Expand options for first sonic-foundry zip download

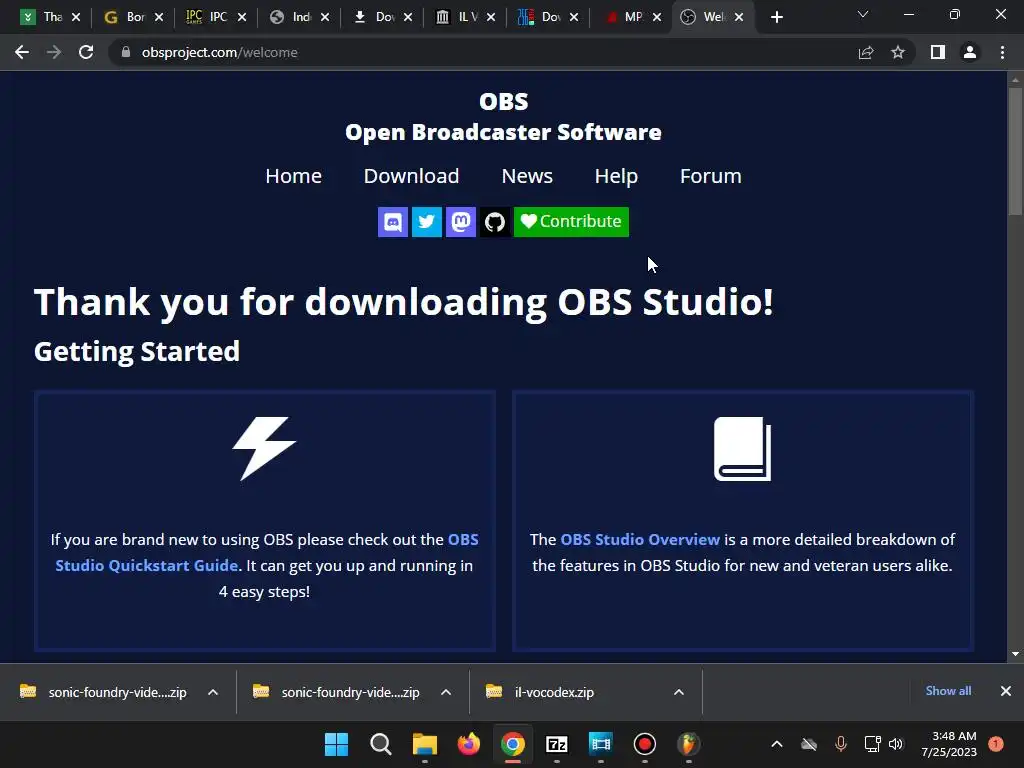[x=213, y=692]
